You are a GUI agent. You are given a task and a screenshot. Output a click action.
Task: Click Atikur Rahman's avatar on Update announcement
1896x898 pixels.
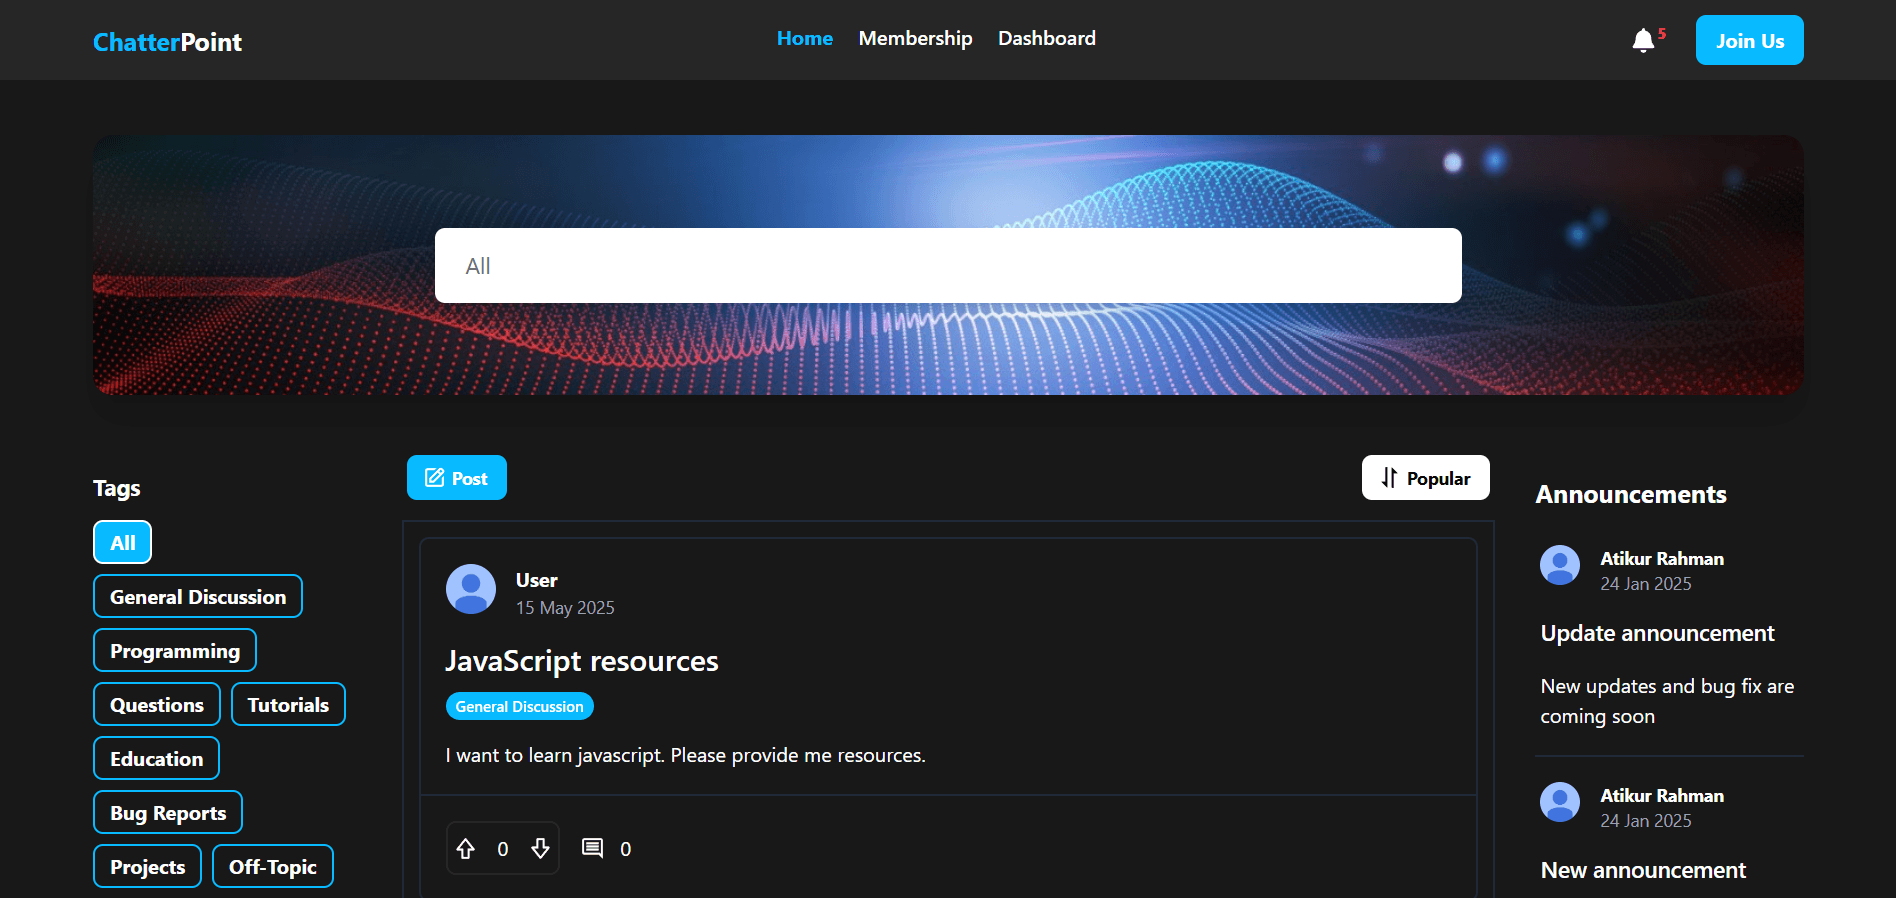(1559, 565)
